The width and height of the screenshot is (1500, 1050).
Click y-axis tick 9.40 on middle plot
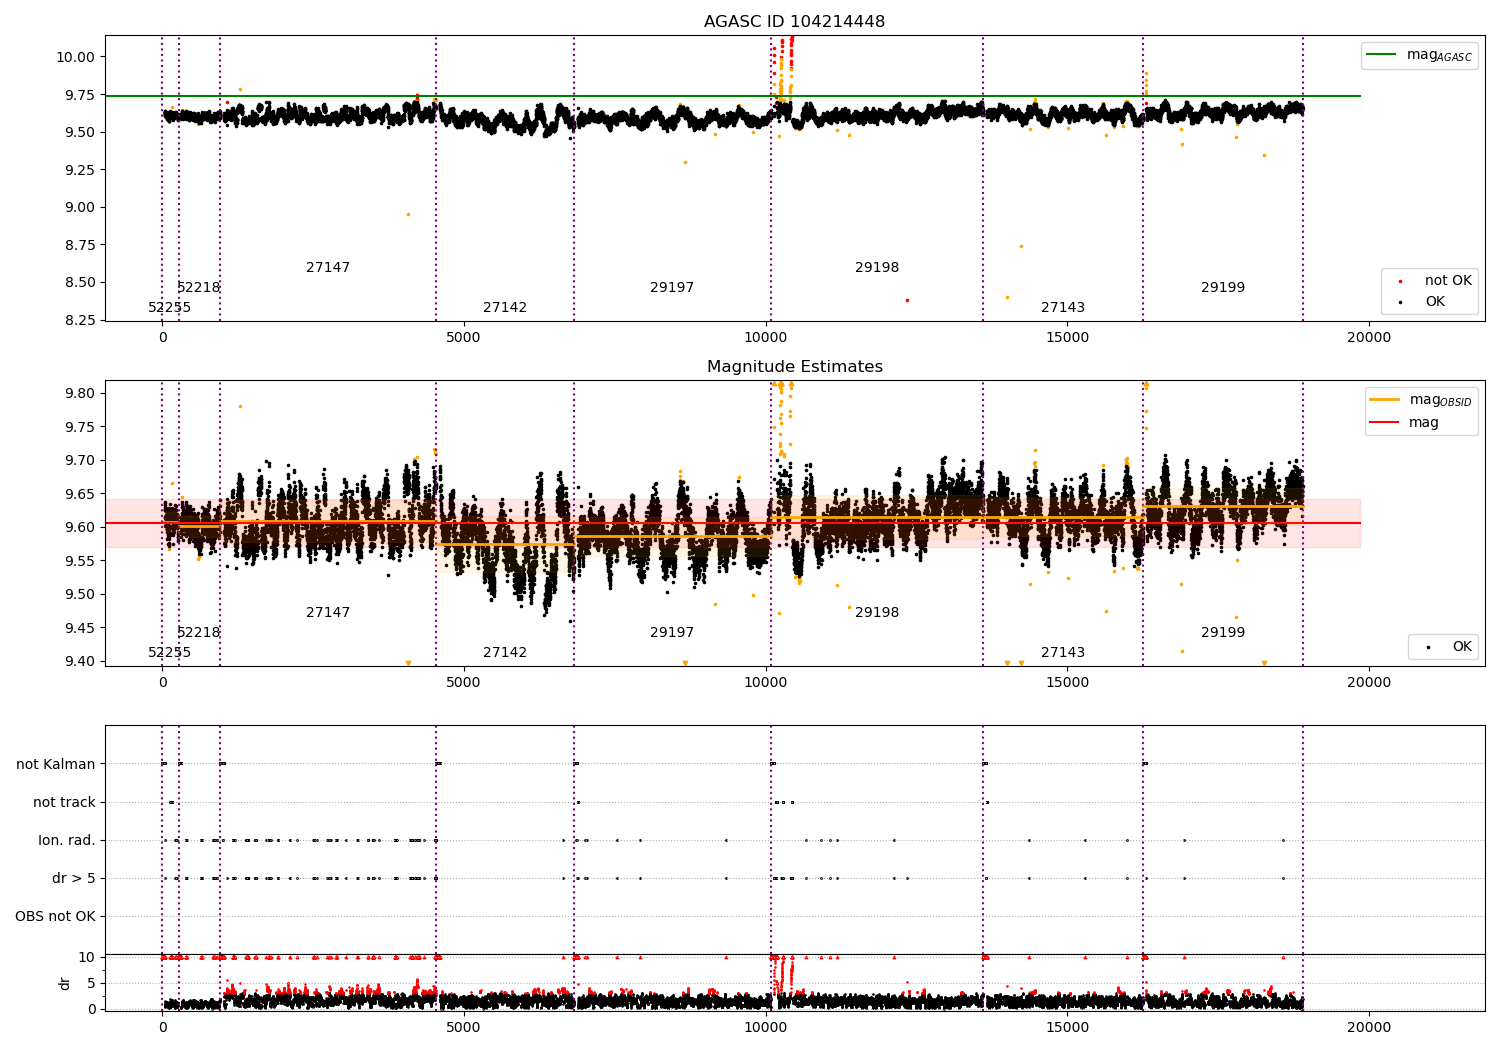79,661
